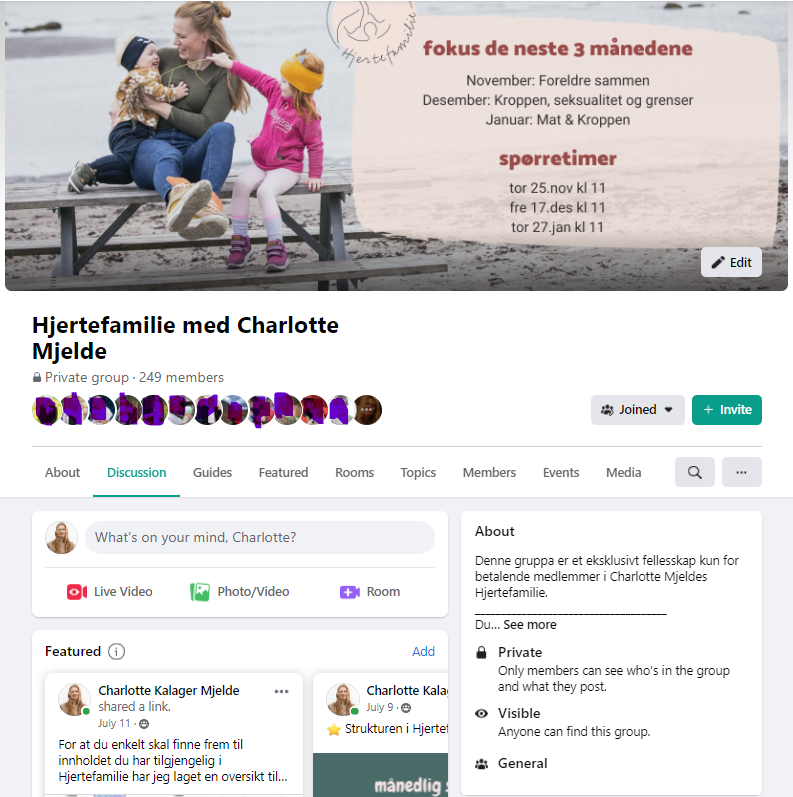Click the What's on your mind field
The width and height of the screenshot is (793, 797).
[x=260, y=537]
